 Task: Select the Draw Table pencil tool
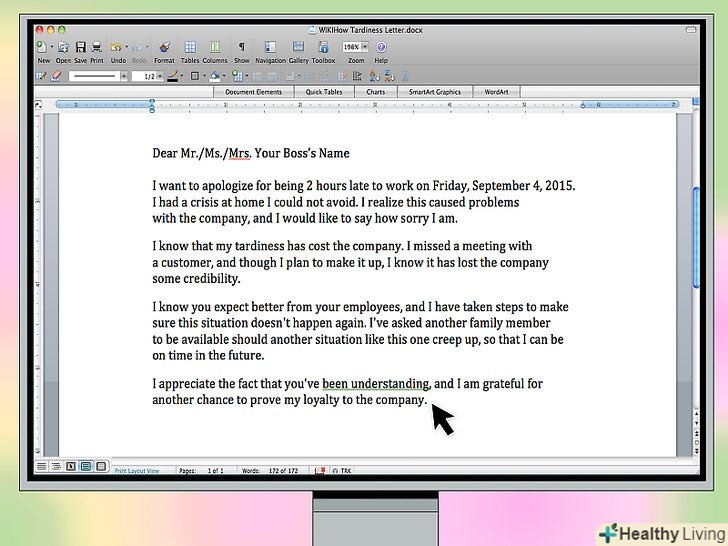[x=41, y=76]
